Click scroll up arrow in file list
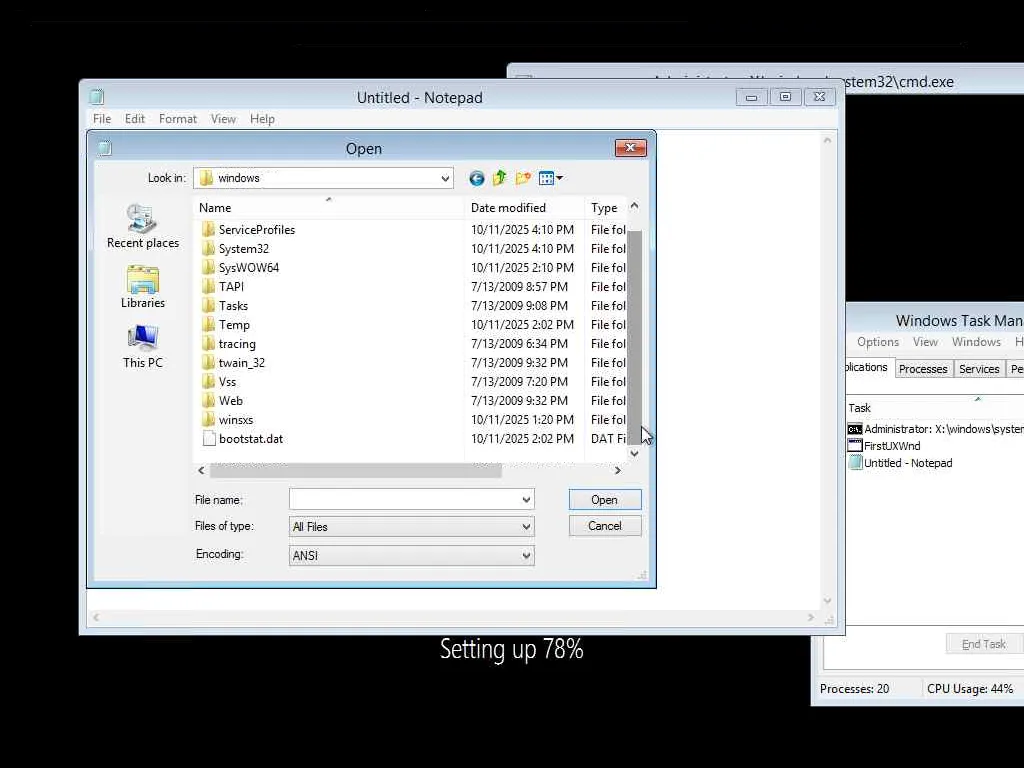Viewport: 1024px width, 768px height. point(634,206)
